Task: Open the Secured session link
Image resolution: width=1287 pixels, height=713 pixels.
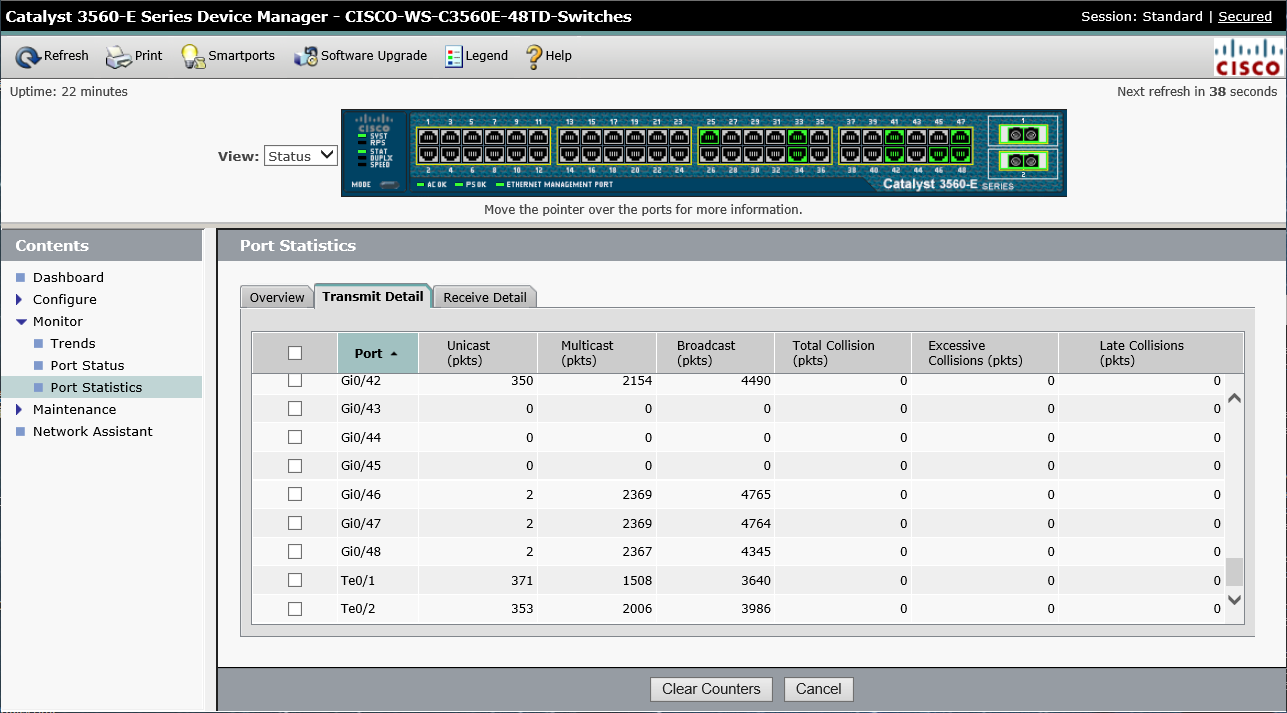Action: tap(1244, 16)
